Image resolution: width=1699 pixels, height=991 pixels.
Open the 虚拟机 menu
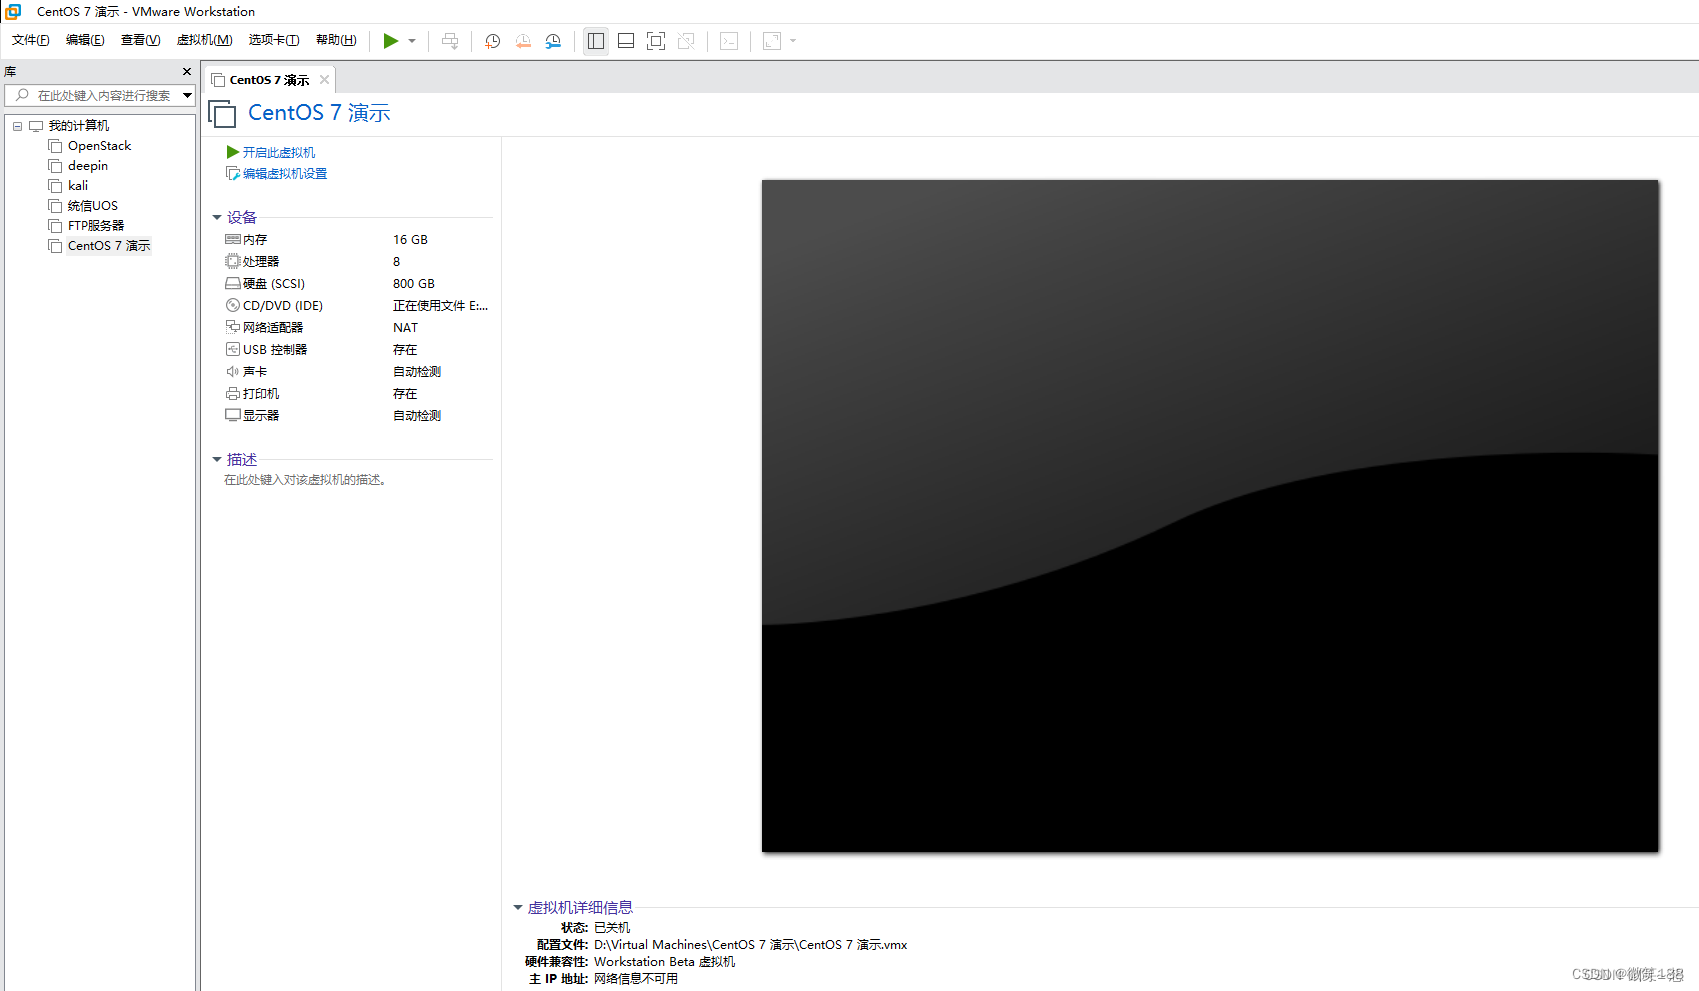204,40
